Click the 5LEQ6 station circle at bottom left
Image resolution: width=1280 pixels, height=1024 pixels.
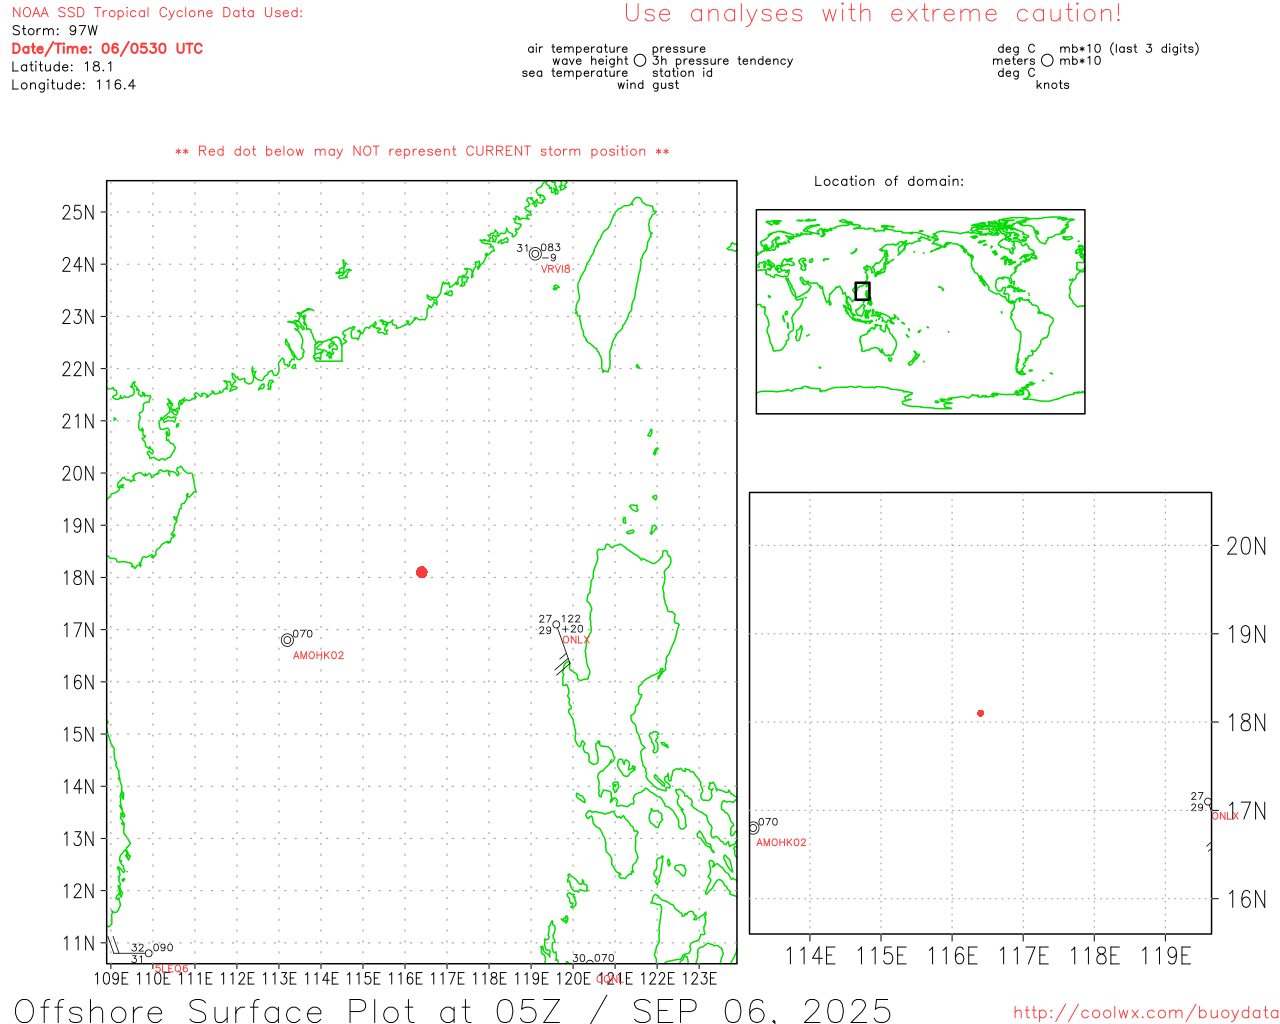point(149,953)
